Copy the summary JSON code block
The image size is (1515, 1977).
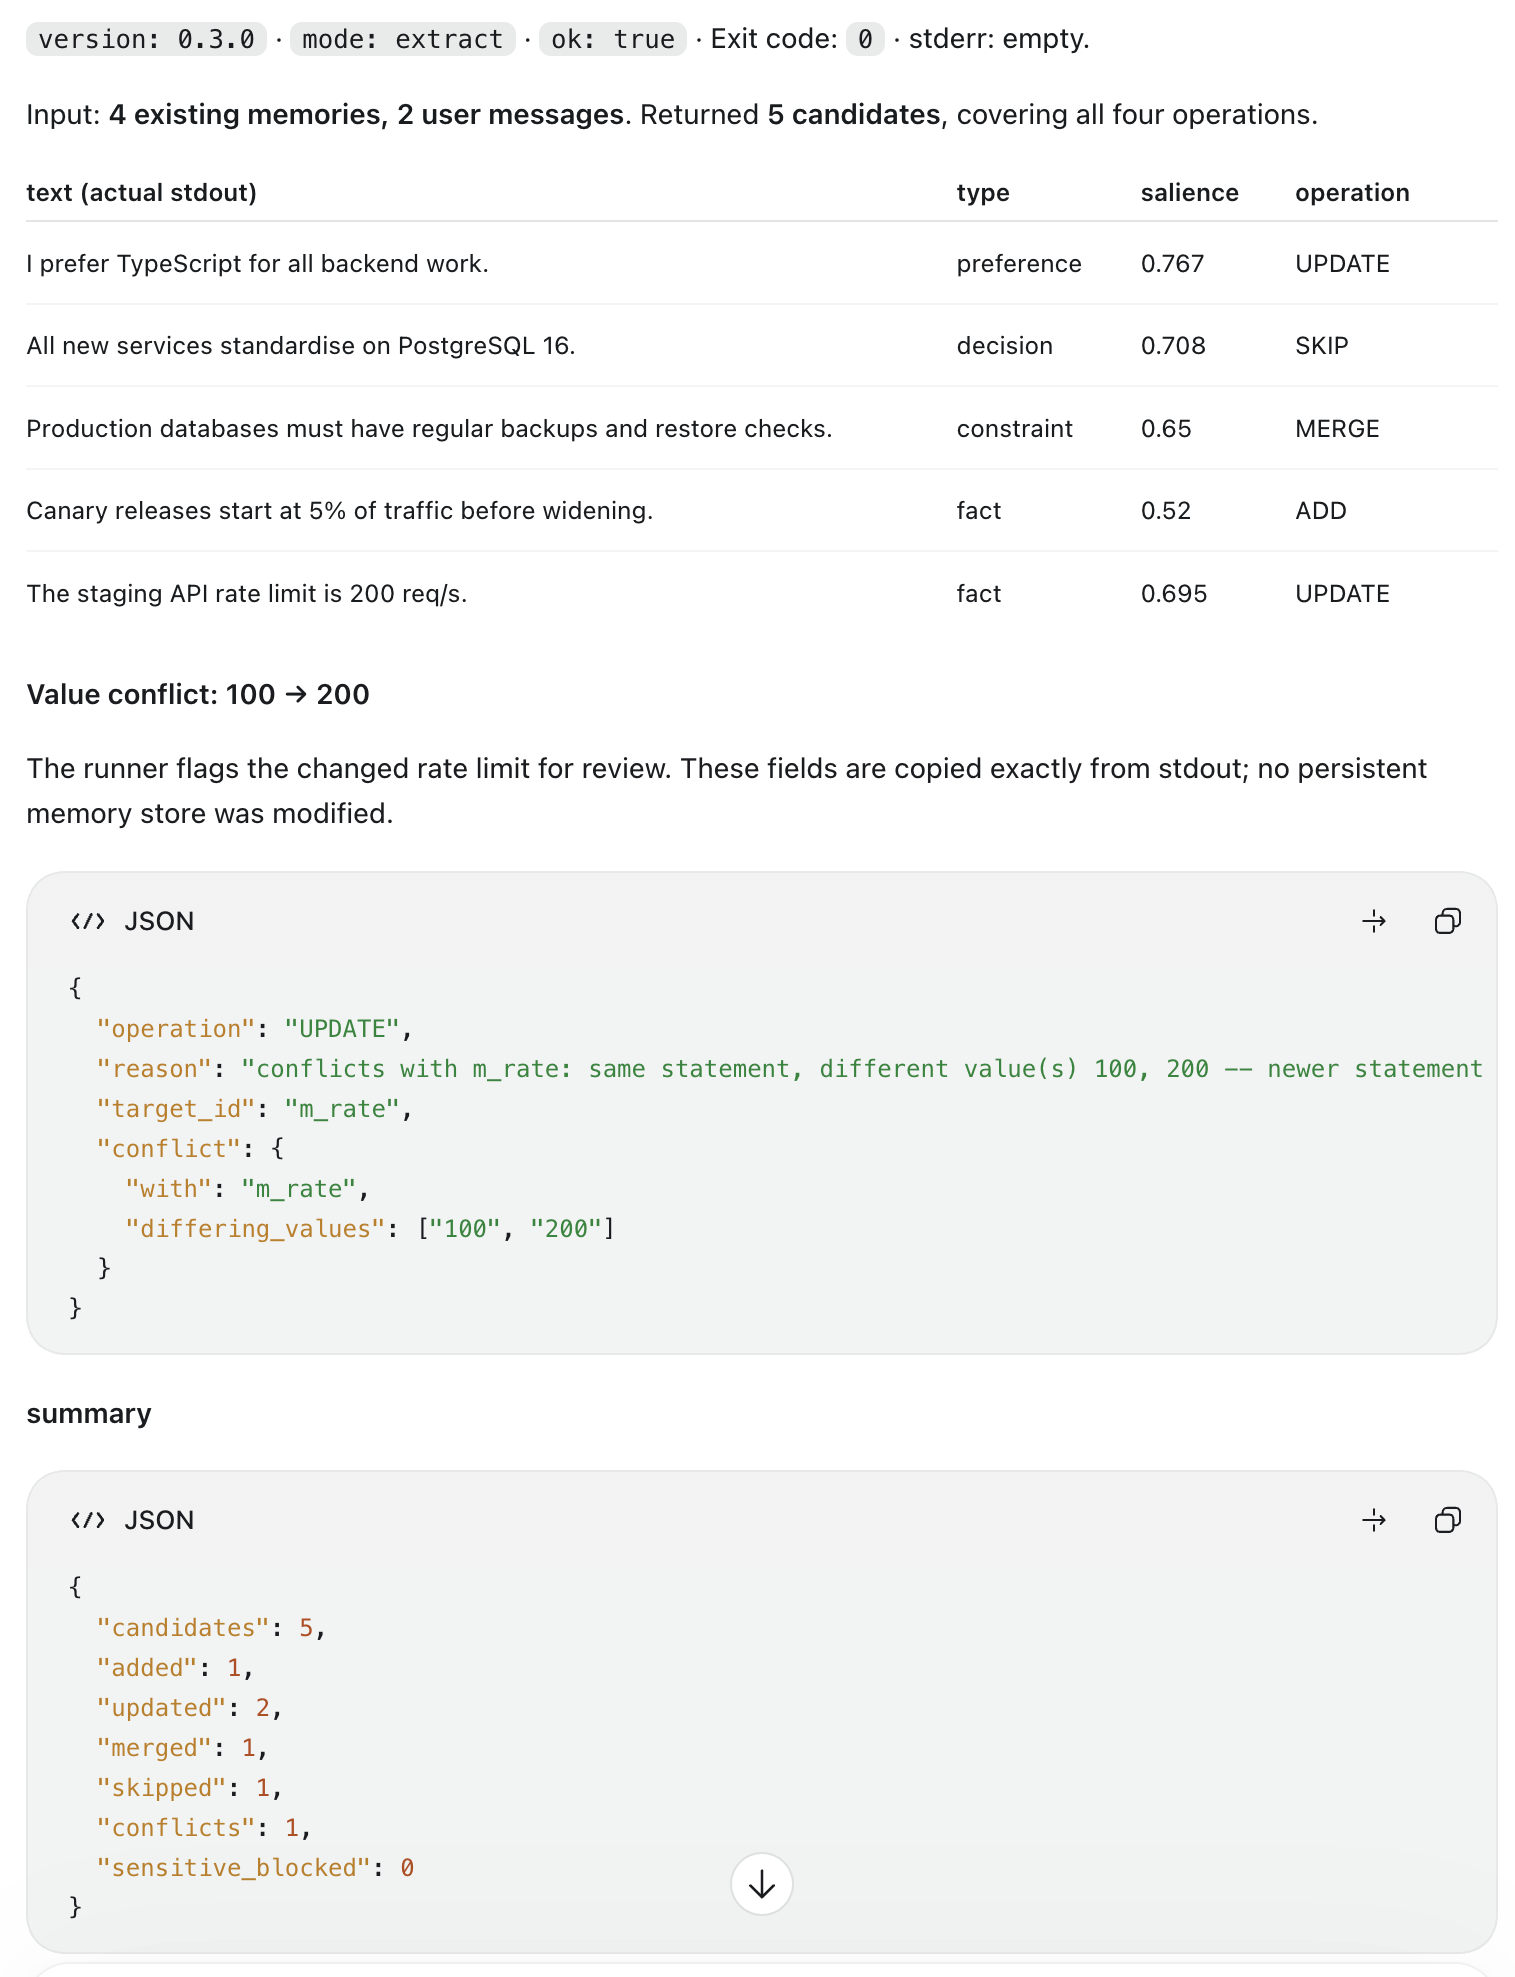[1447, 1520]
